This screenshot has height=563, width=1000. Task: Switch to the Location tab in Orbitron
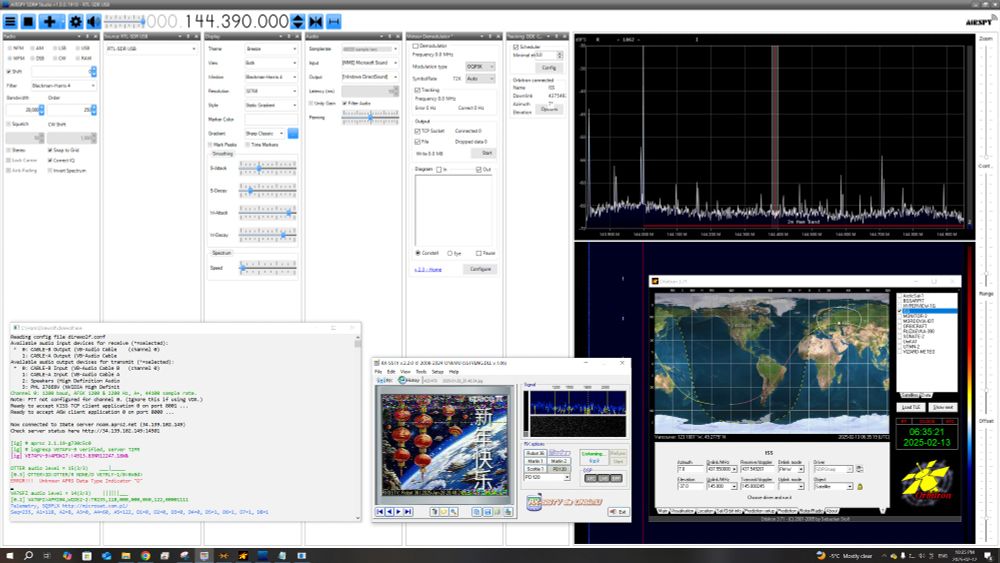[705, 511]
